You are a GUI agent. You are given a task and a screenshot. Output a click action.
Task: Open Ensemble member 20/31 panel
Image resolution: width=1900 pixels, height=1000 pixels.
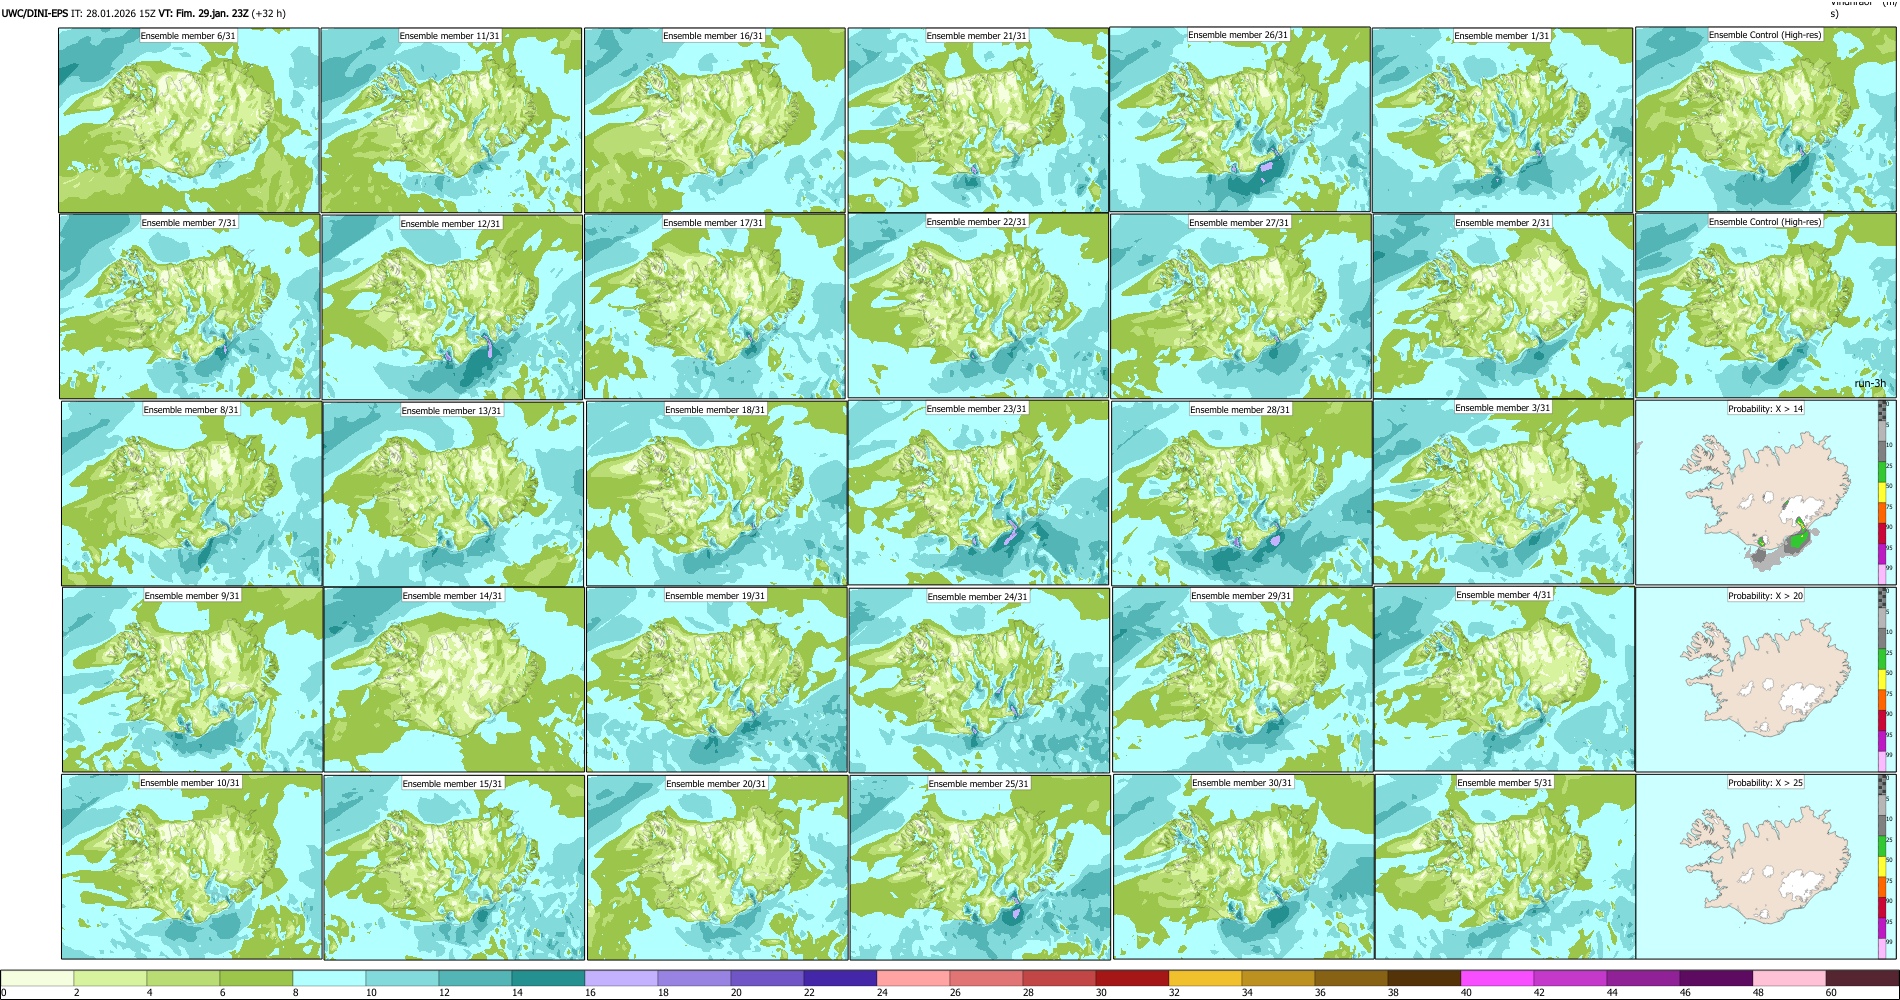pos(717,867)
